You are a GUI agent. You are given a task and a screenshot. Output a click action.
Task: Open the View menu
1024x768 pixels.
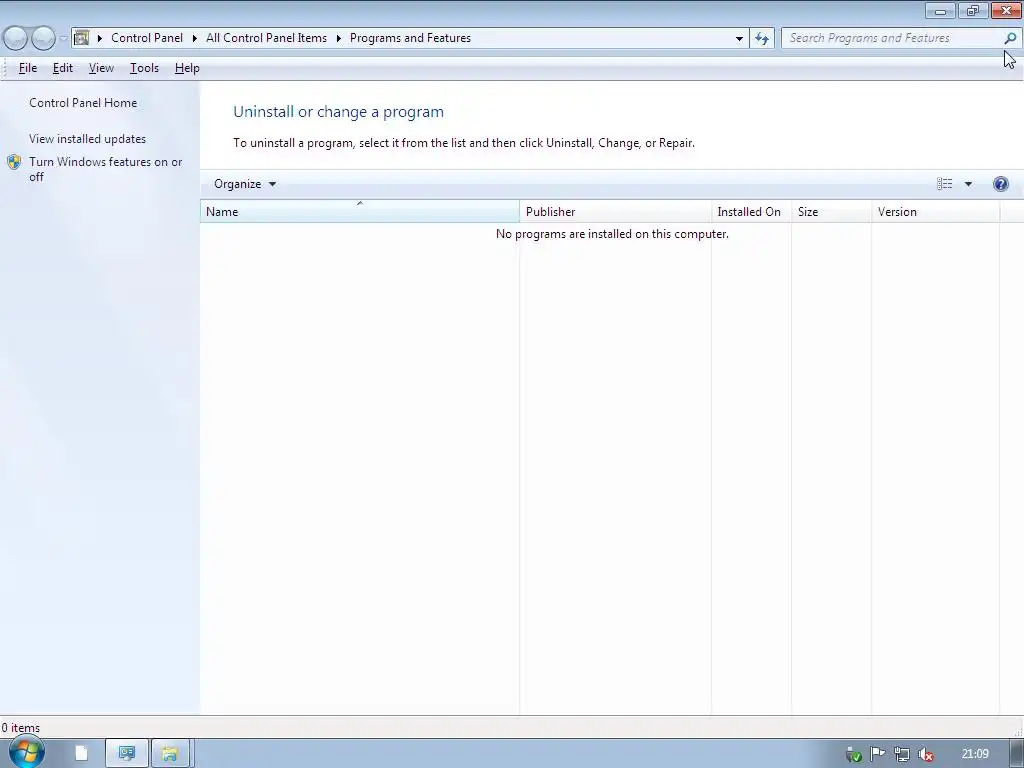pos(101,68)
